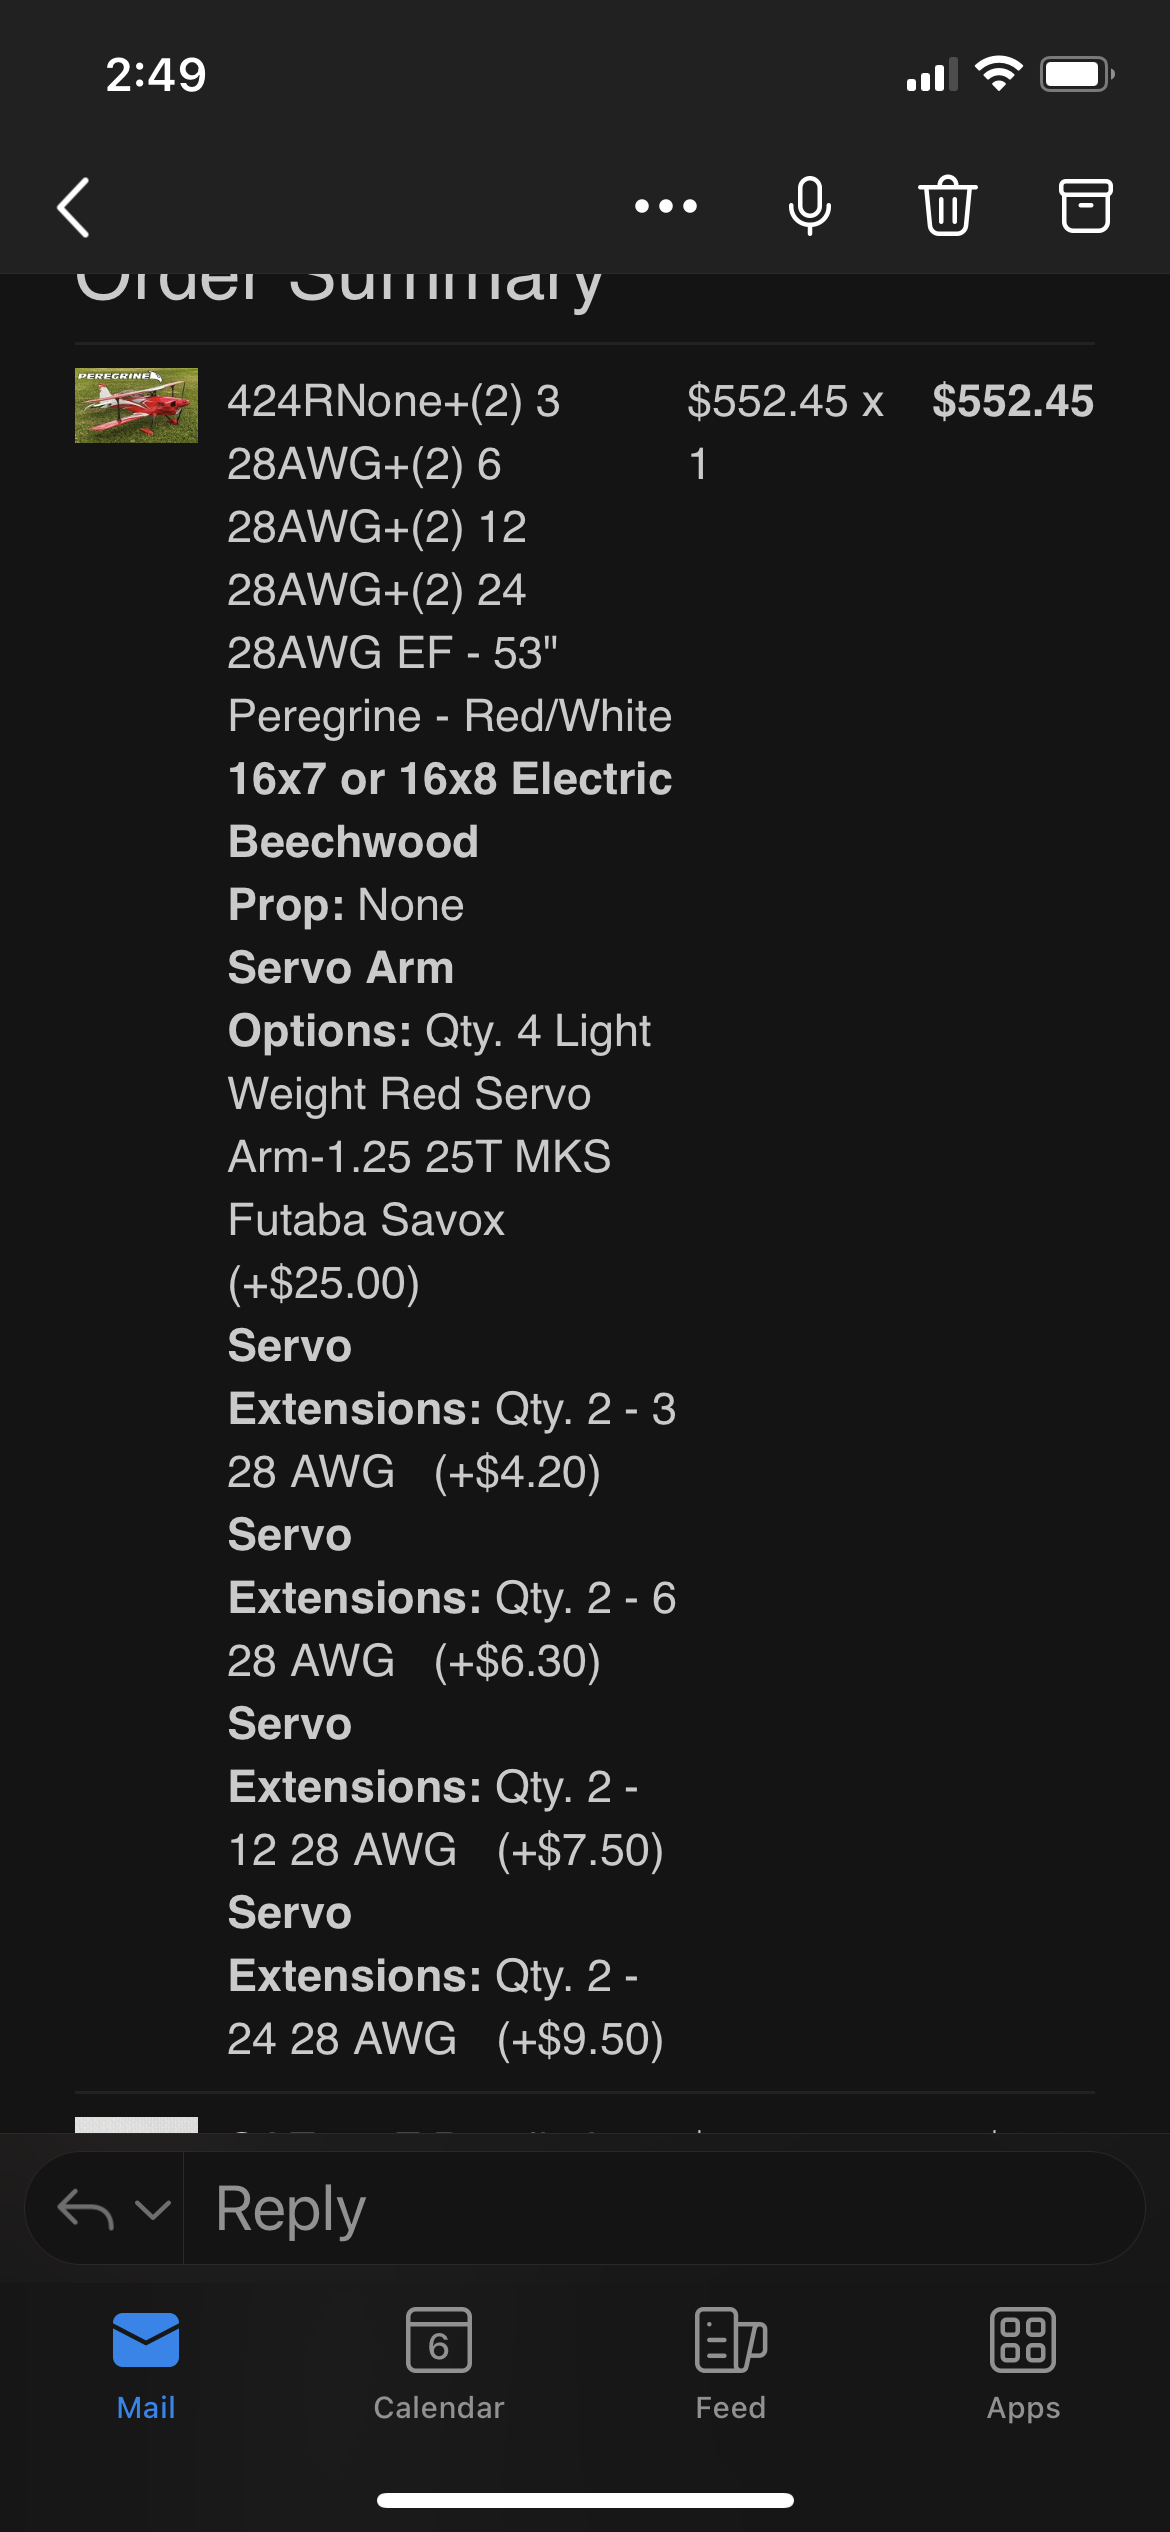Tap the Wi-Fi status icon
This screenshot has width=1170, height=2532.
(x=998, y=74)
